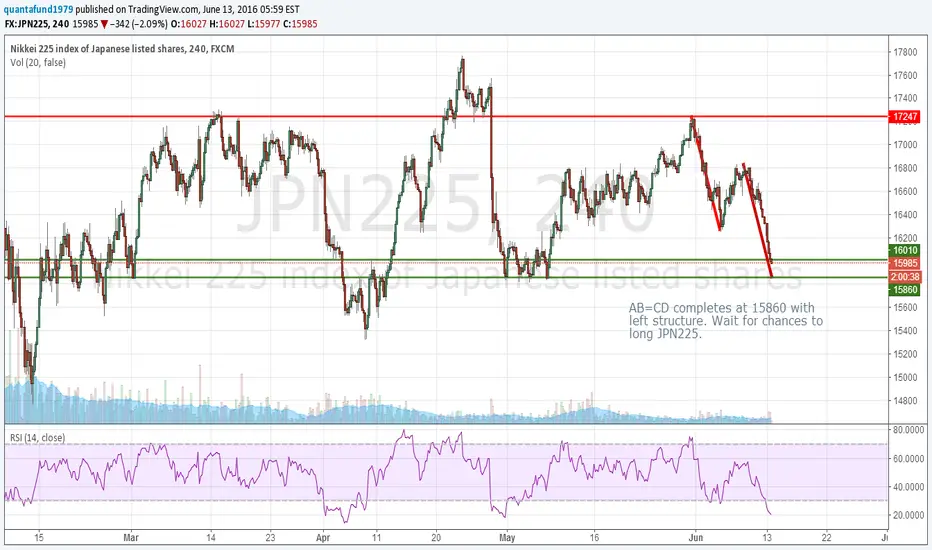932x550 pixels.
Task: Click the 80.0000 RSI axis label
Action: (908, 429)
